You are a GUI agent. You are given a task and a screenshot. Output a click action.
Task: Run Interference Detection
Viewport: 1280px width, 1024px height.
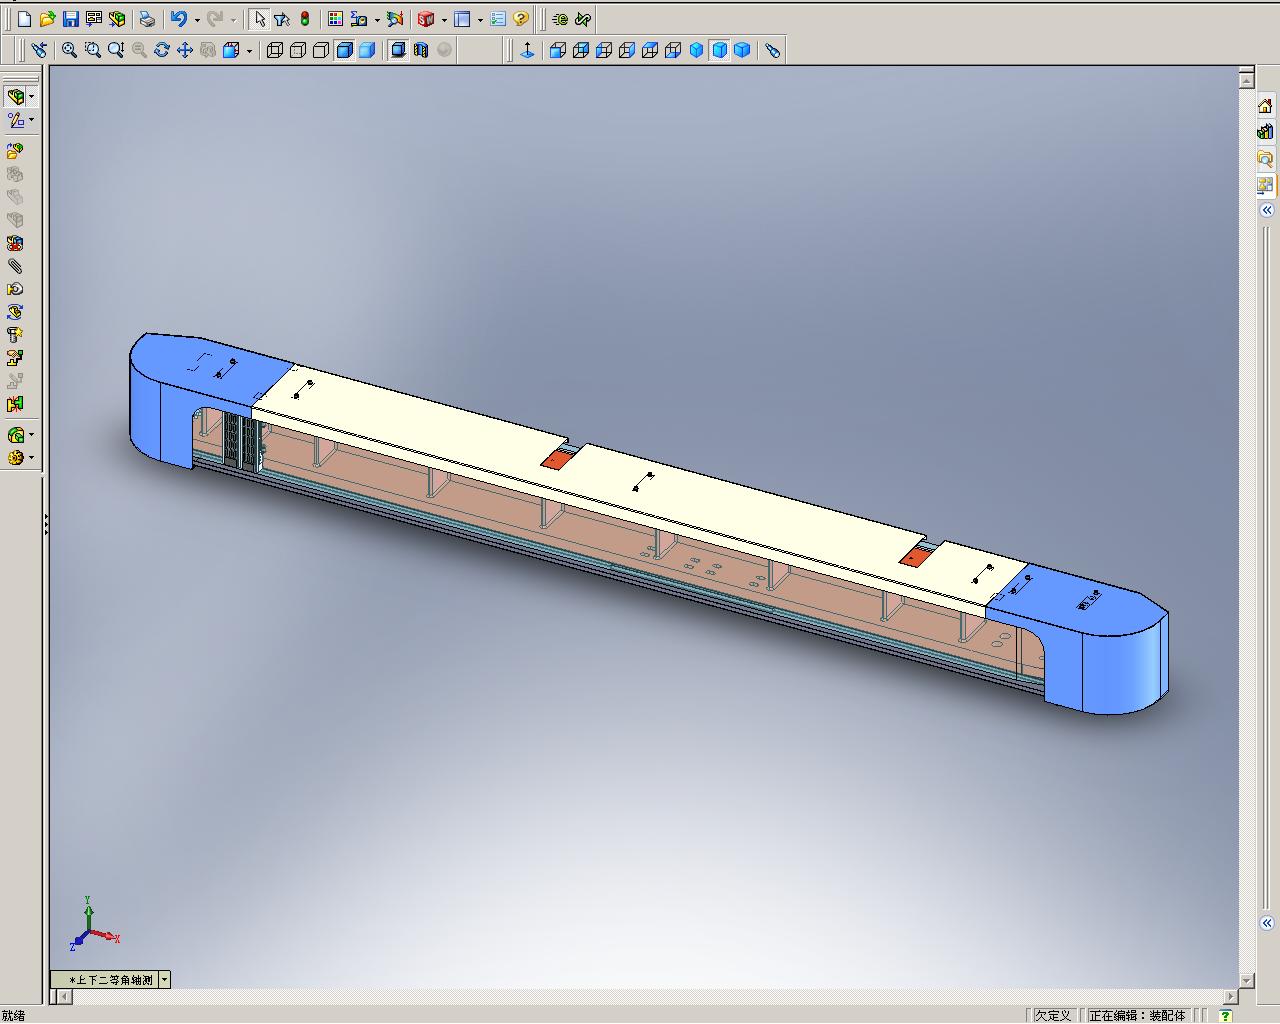15,404
